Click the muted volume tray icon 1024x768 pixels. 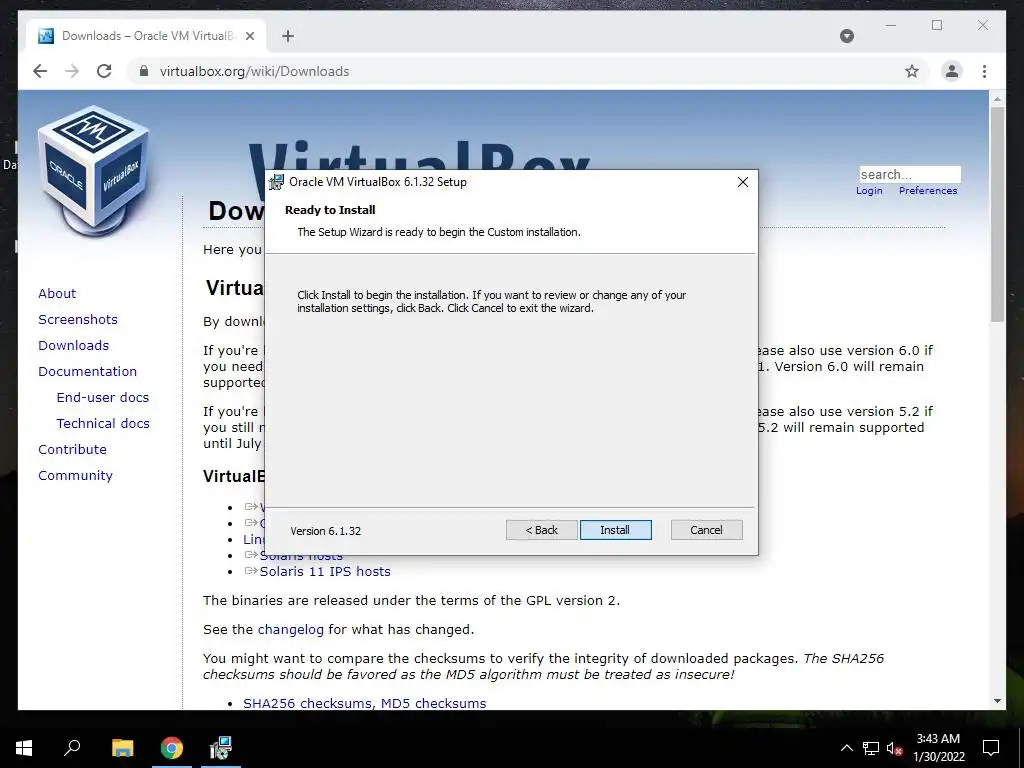(x=894, y=748)
